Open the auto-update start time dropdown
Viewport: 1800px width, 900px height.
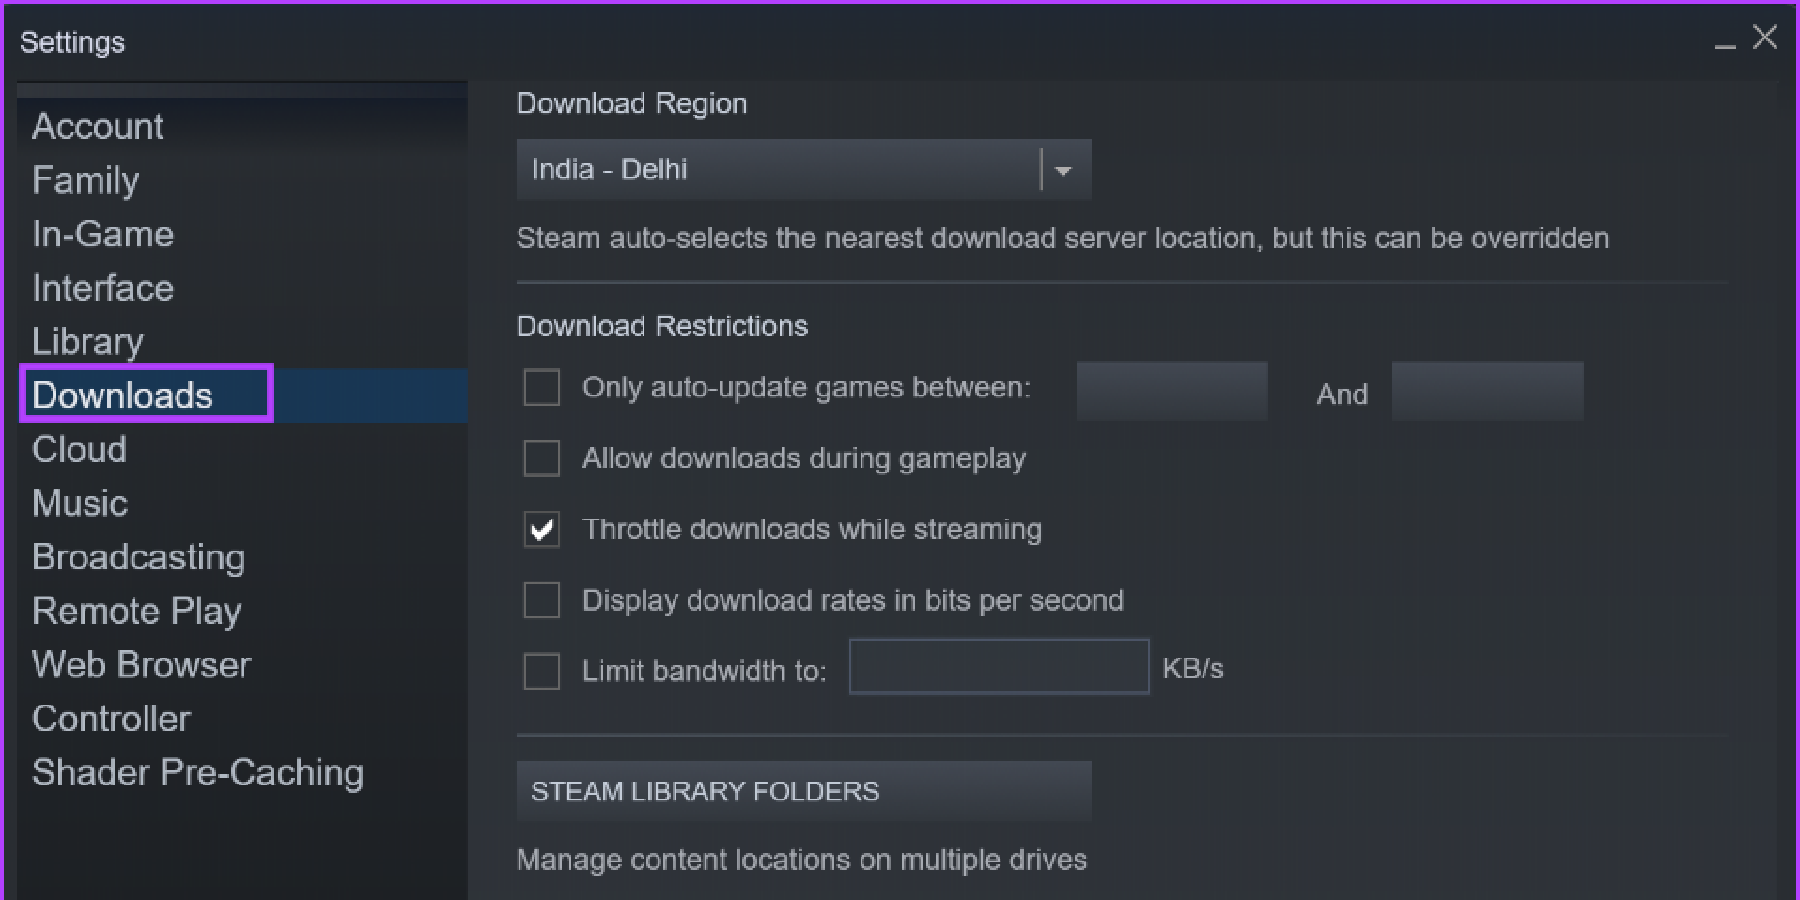click(x=1172, y=391)
